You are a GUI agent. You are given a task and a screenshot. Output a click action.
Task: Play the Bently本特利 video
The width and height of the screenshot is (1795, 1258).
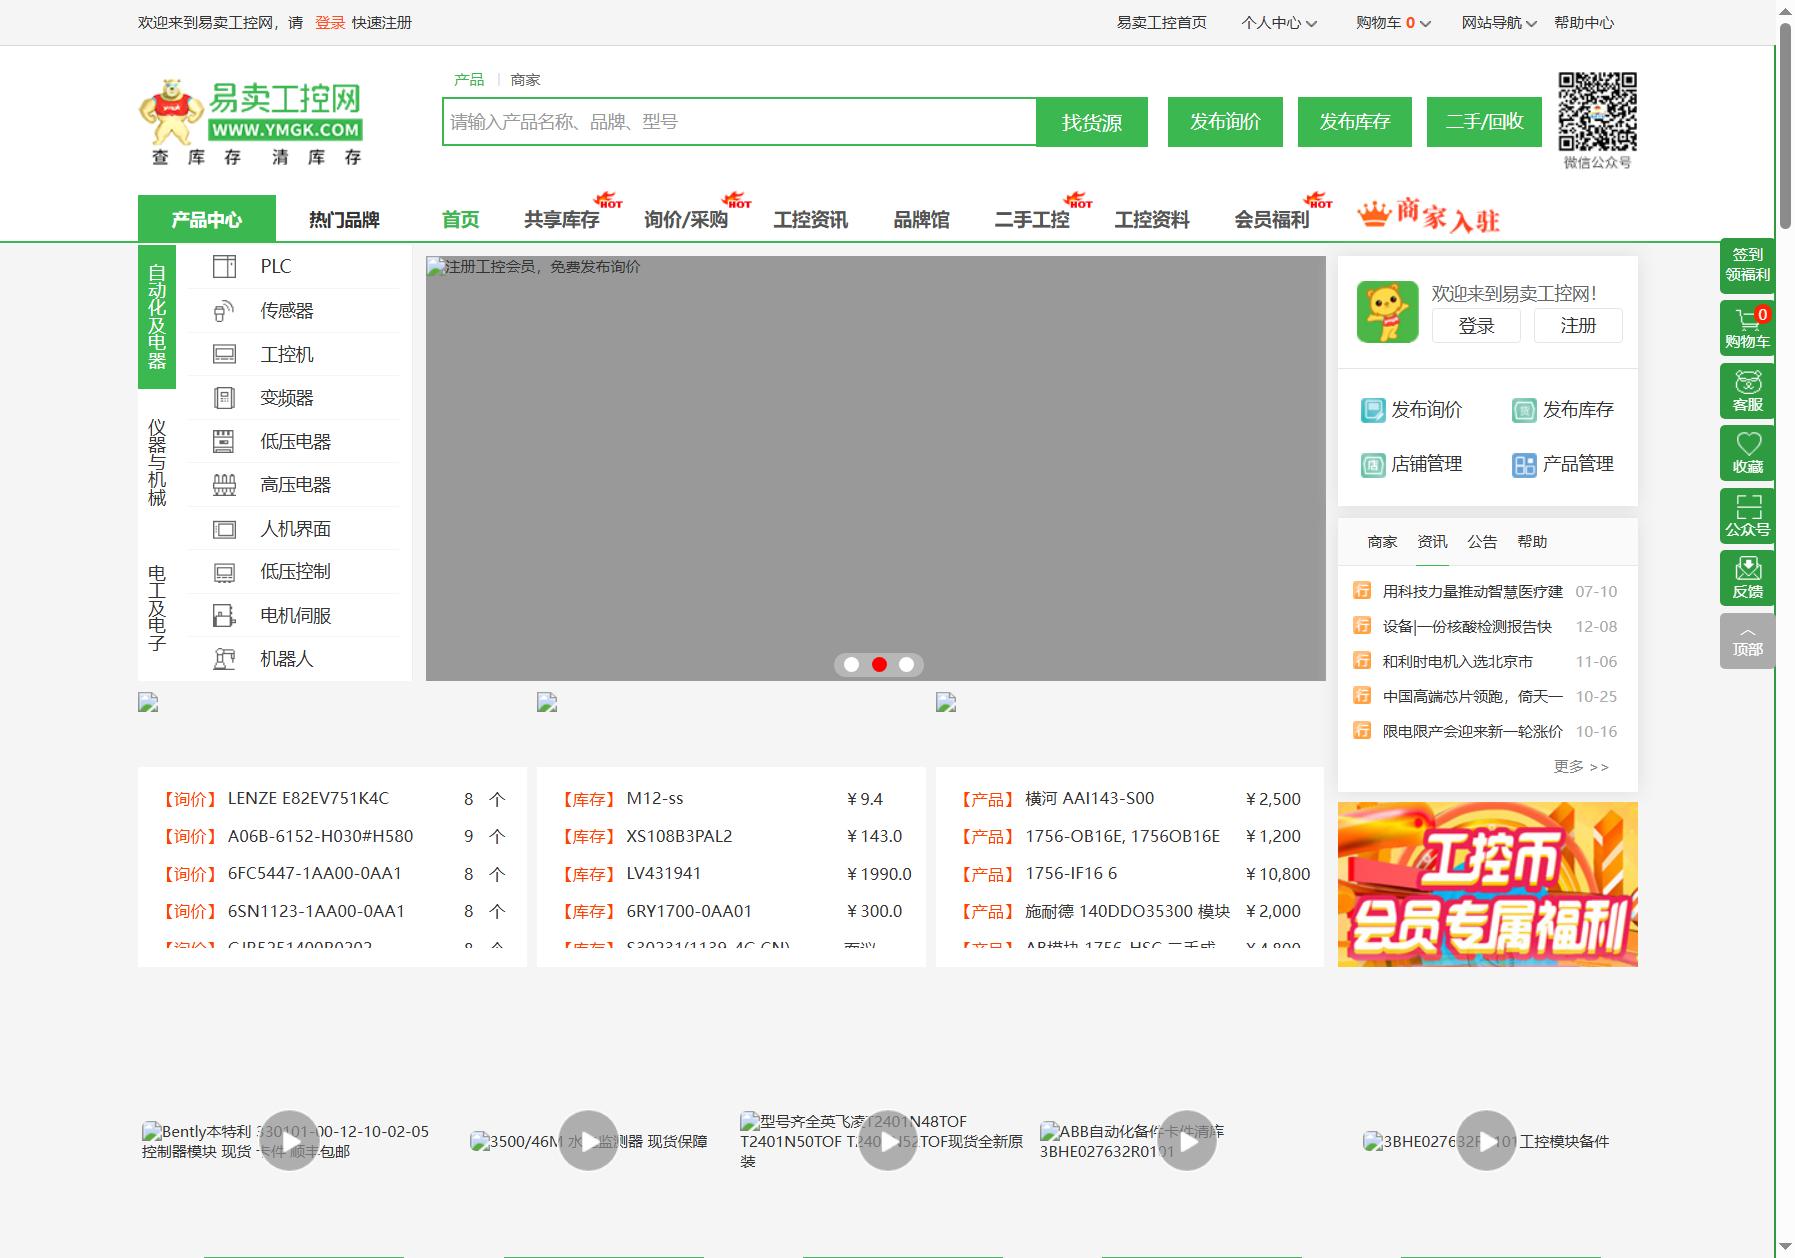click(289, 1141)
